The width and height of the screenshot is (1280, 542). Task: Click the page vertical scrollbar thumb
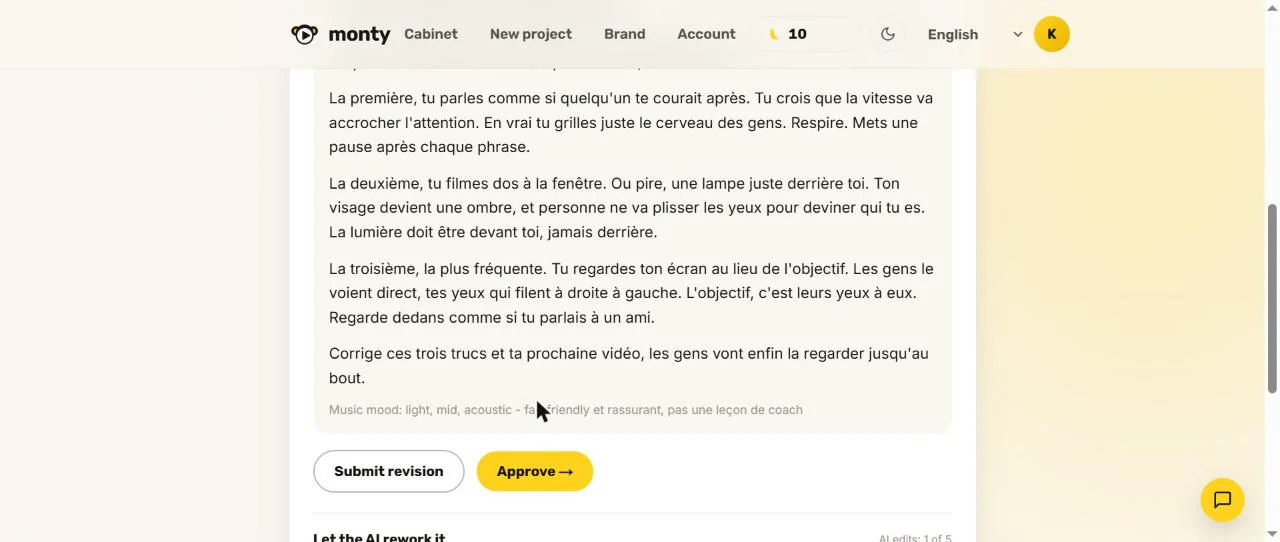click(1272, 298)
